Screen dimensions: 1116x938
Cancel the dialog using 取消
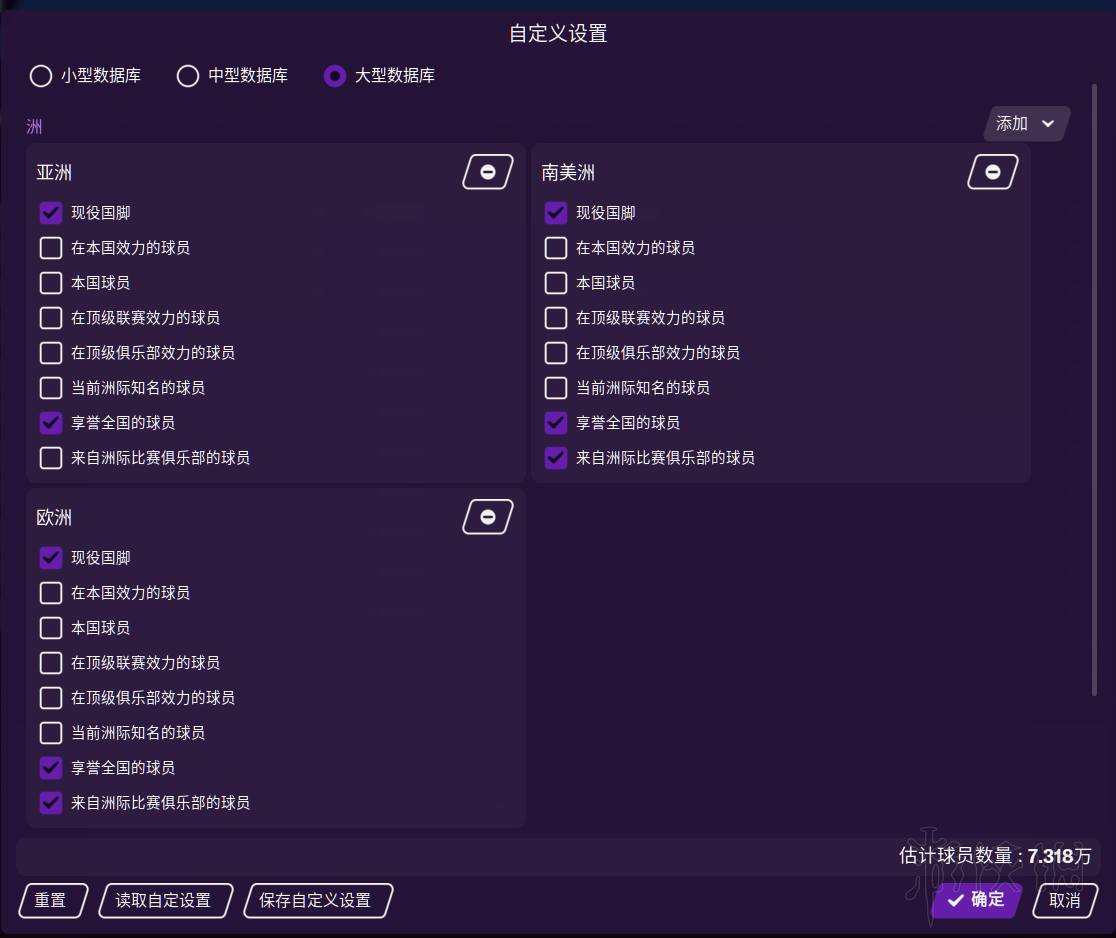(x=1065, y=900)
